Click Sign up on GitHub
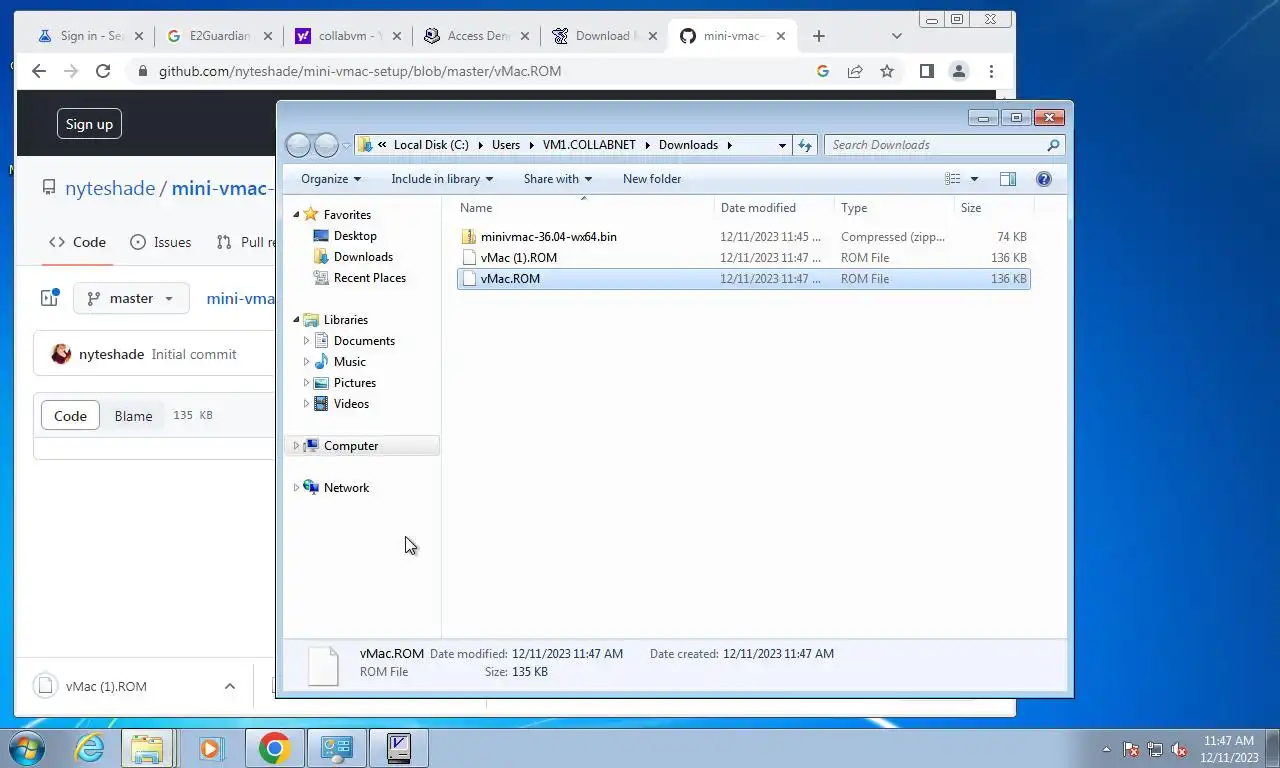This screenshot has height=768, width=1280. pyautogui.click(x=89, y=124)
